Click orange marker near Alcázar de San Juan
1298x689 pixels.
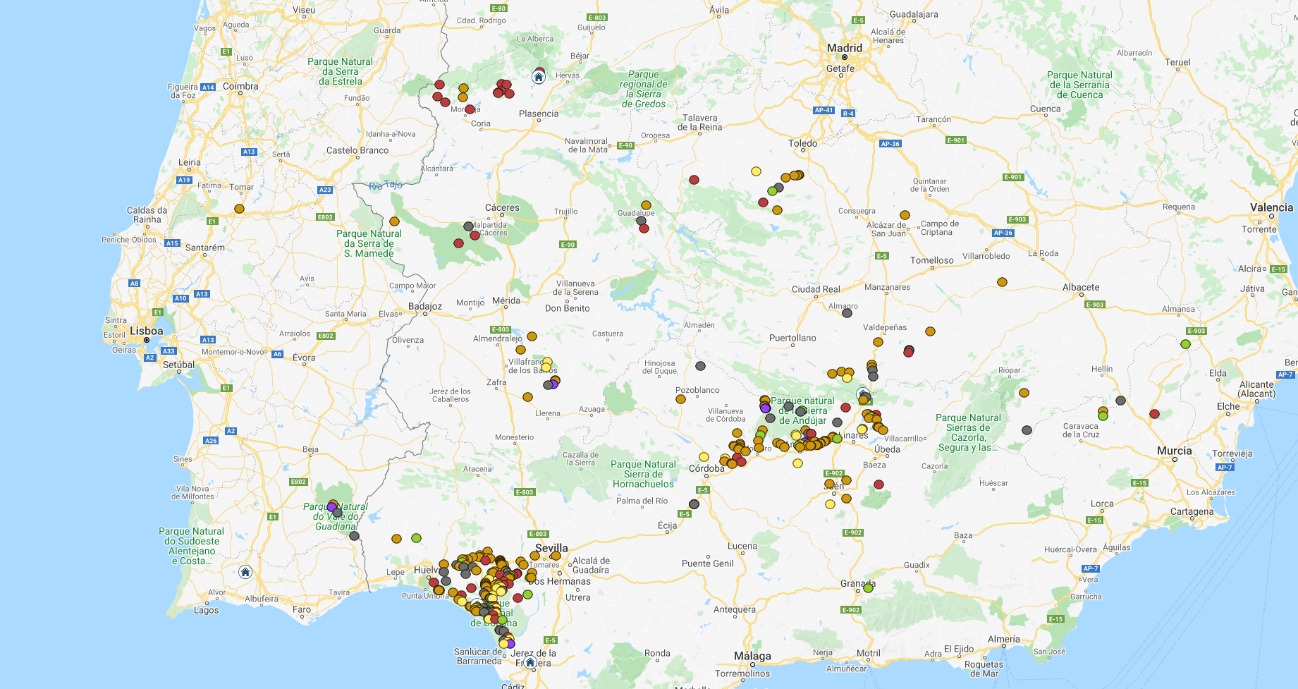click(x=904, y=215)
